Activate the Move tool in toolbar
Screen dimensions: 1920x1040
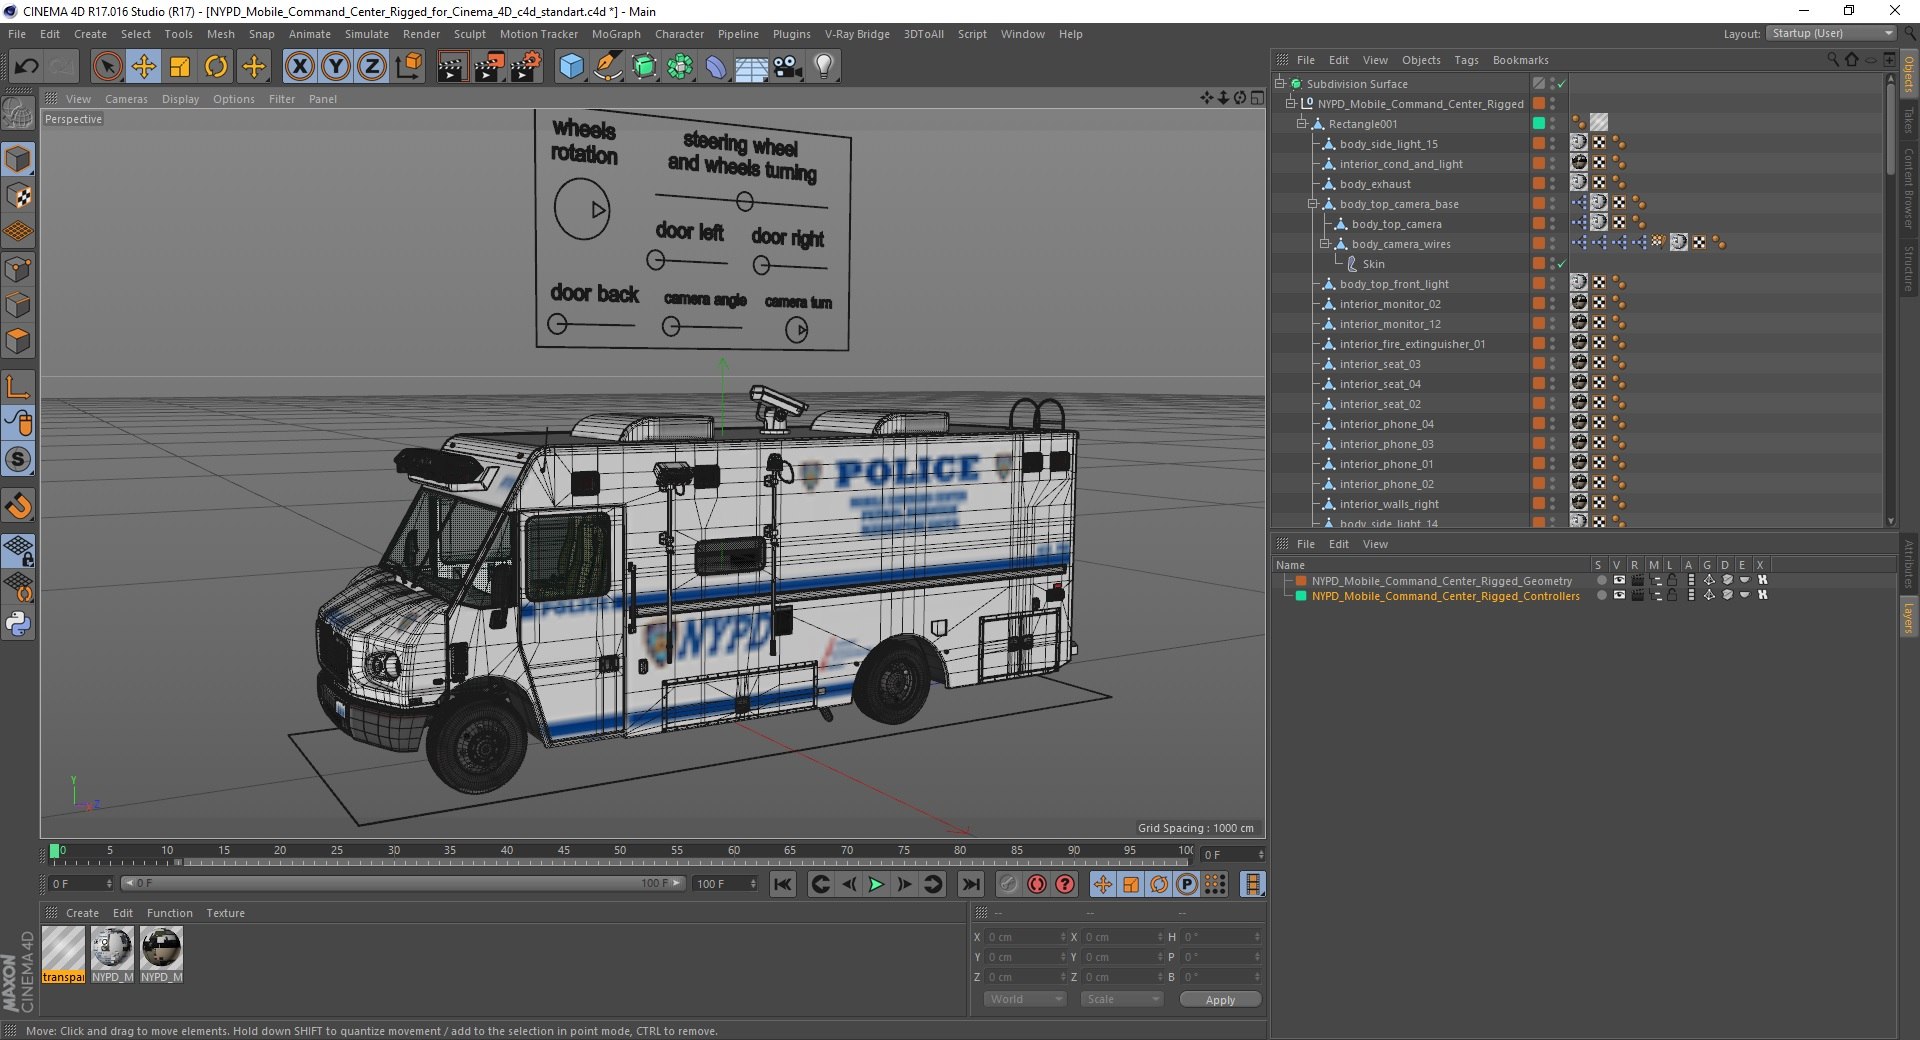[144, 67]
